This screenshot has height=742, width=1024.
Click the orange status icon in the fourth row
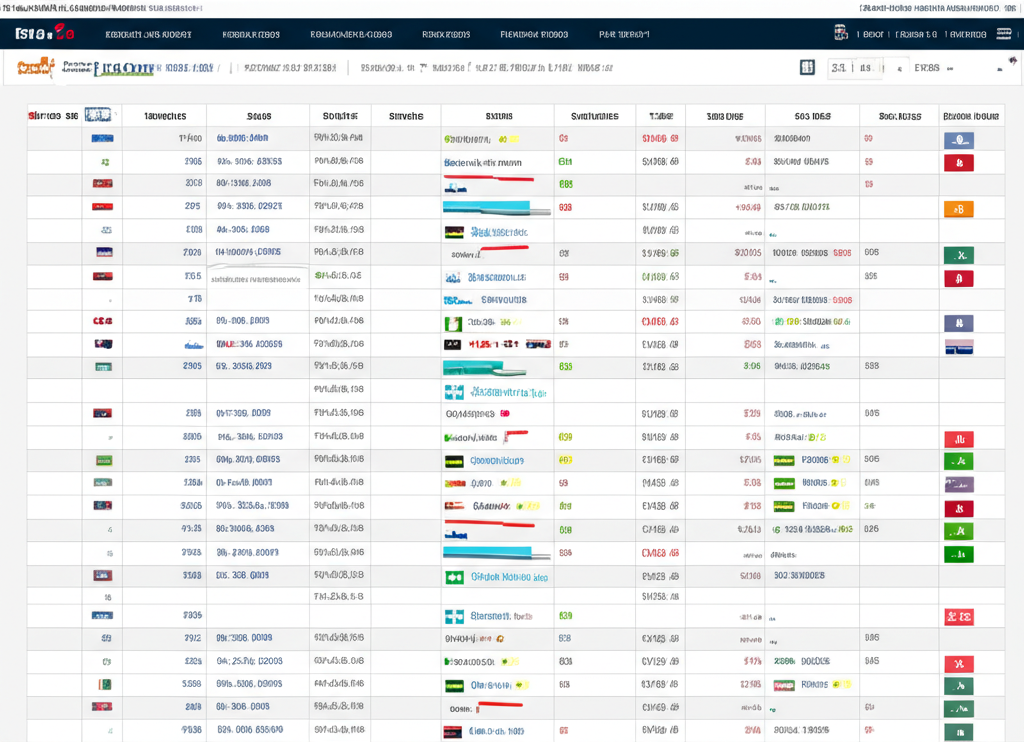(x=957, y=207)
